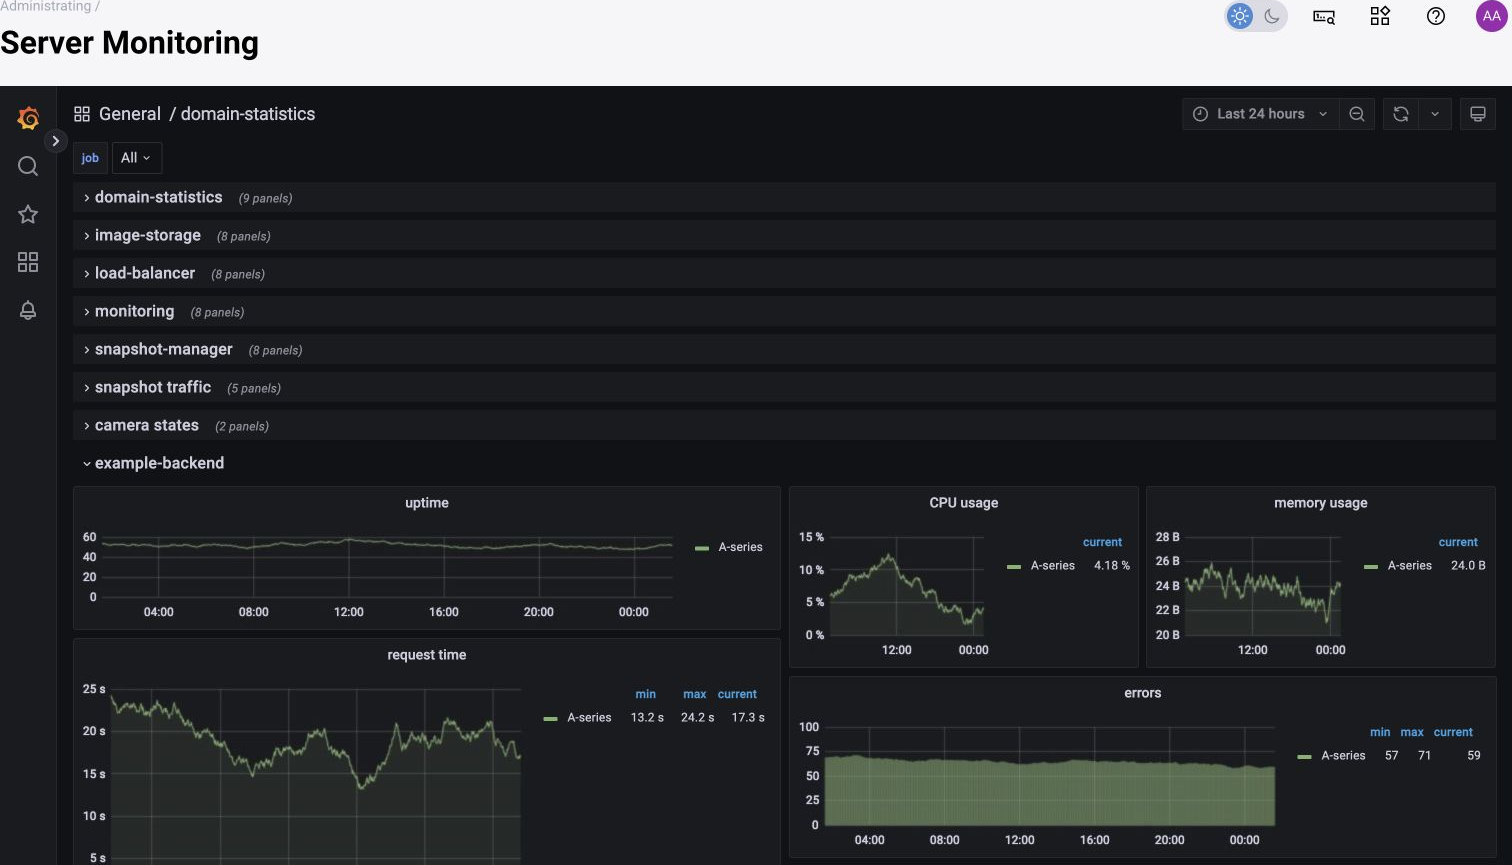Screen dimensions: 1512x865
Task: Open the request time panel title menu
Action: [x=427, y=655]
